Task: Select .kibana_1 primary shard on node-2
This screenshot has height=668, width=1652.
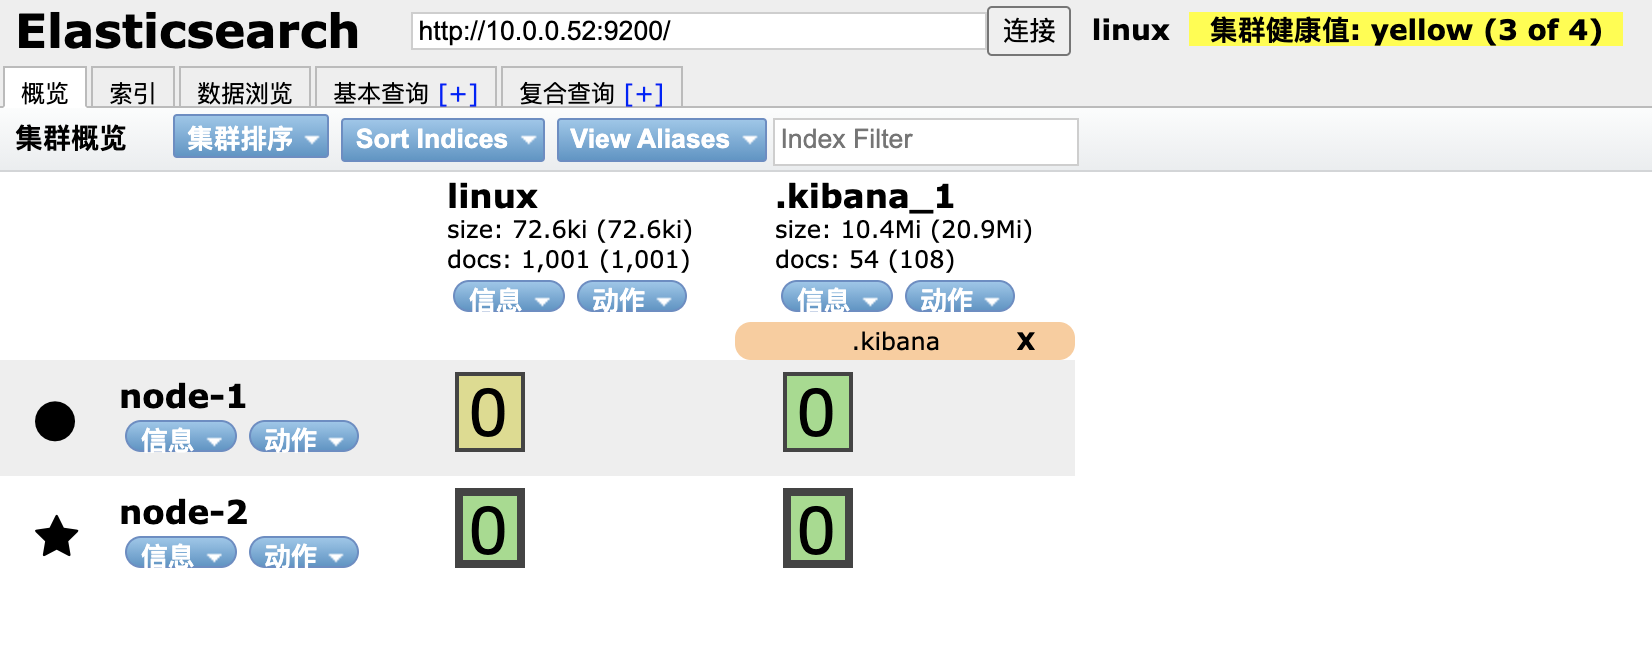Action: tap(817, 528)
